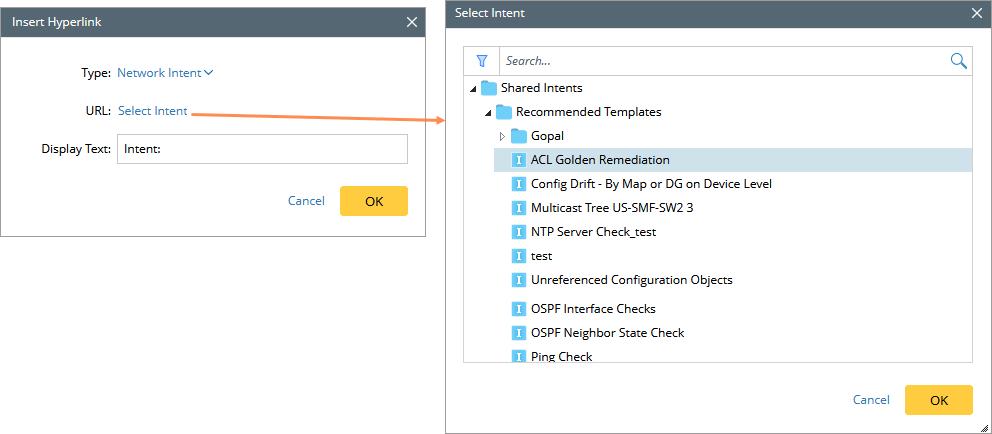Viewport: 992px width, 434px height.
Task: Select Config Drift - By Map or DG intent
Action: pos(651,184)
